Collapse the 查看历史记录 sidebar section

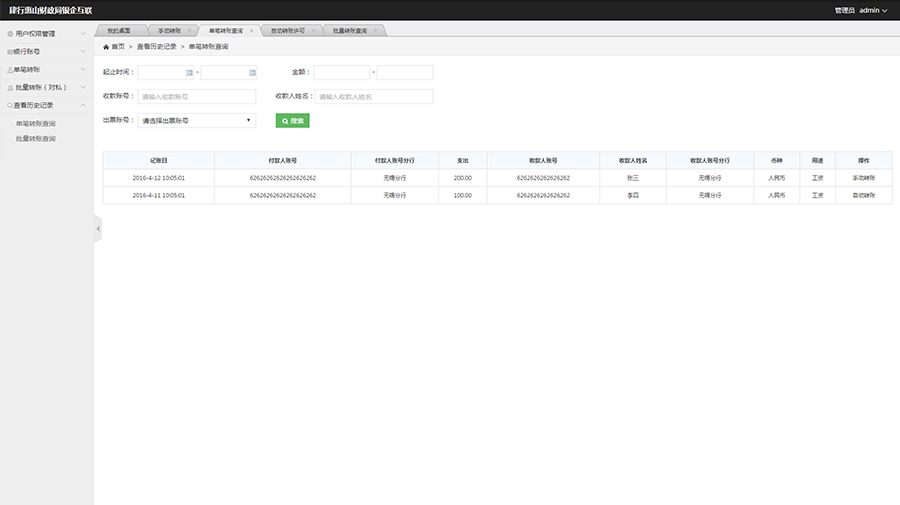(83, 105)
